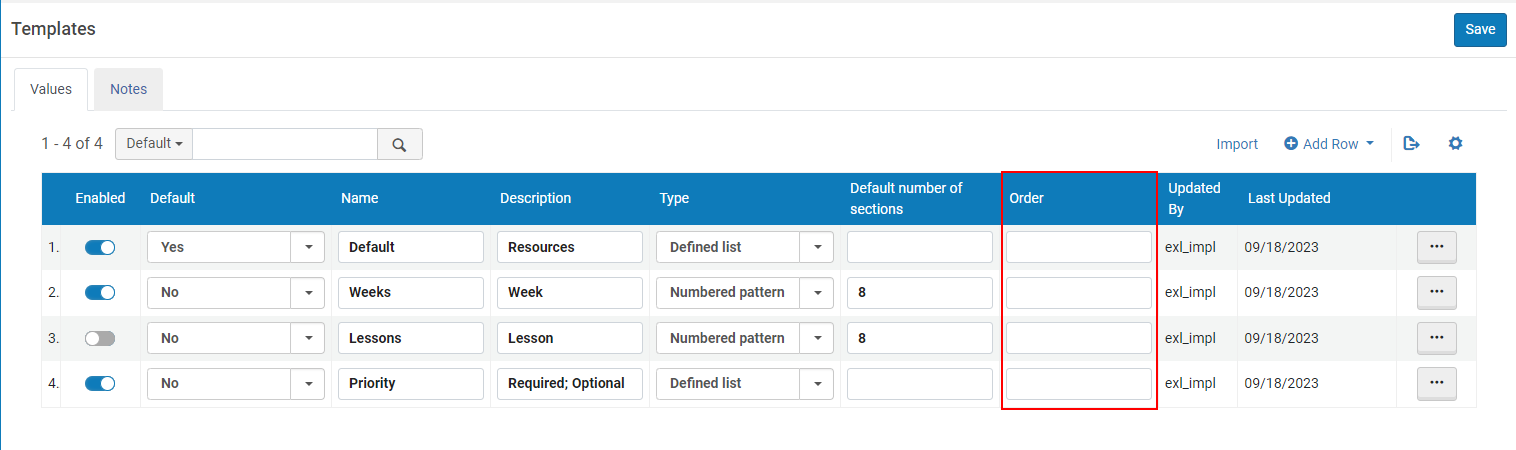This screenshot has width=1516, height=450.
Task: Click the Import link
Action: (1237, 144)
